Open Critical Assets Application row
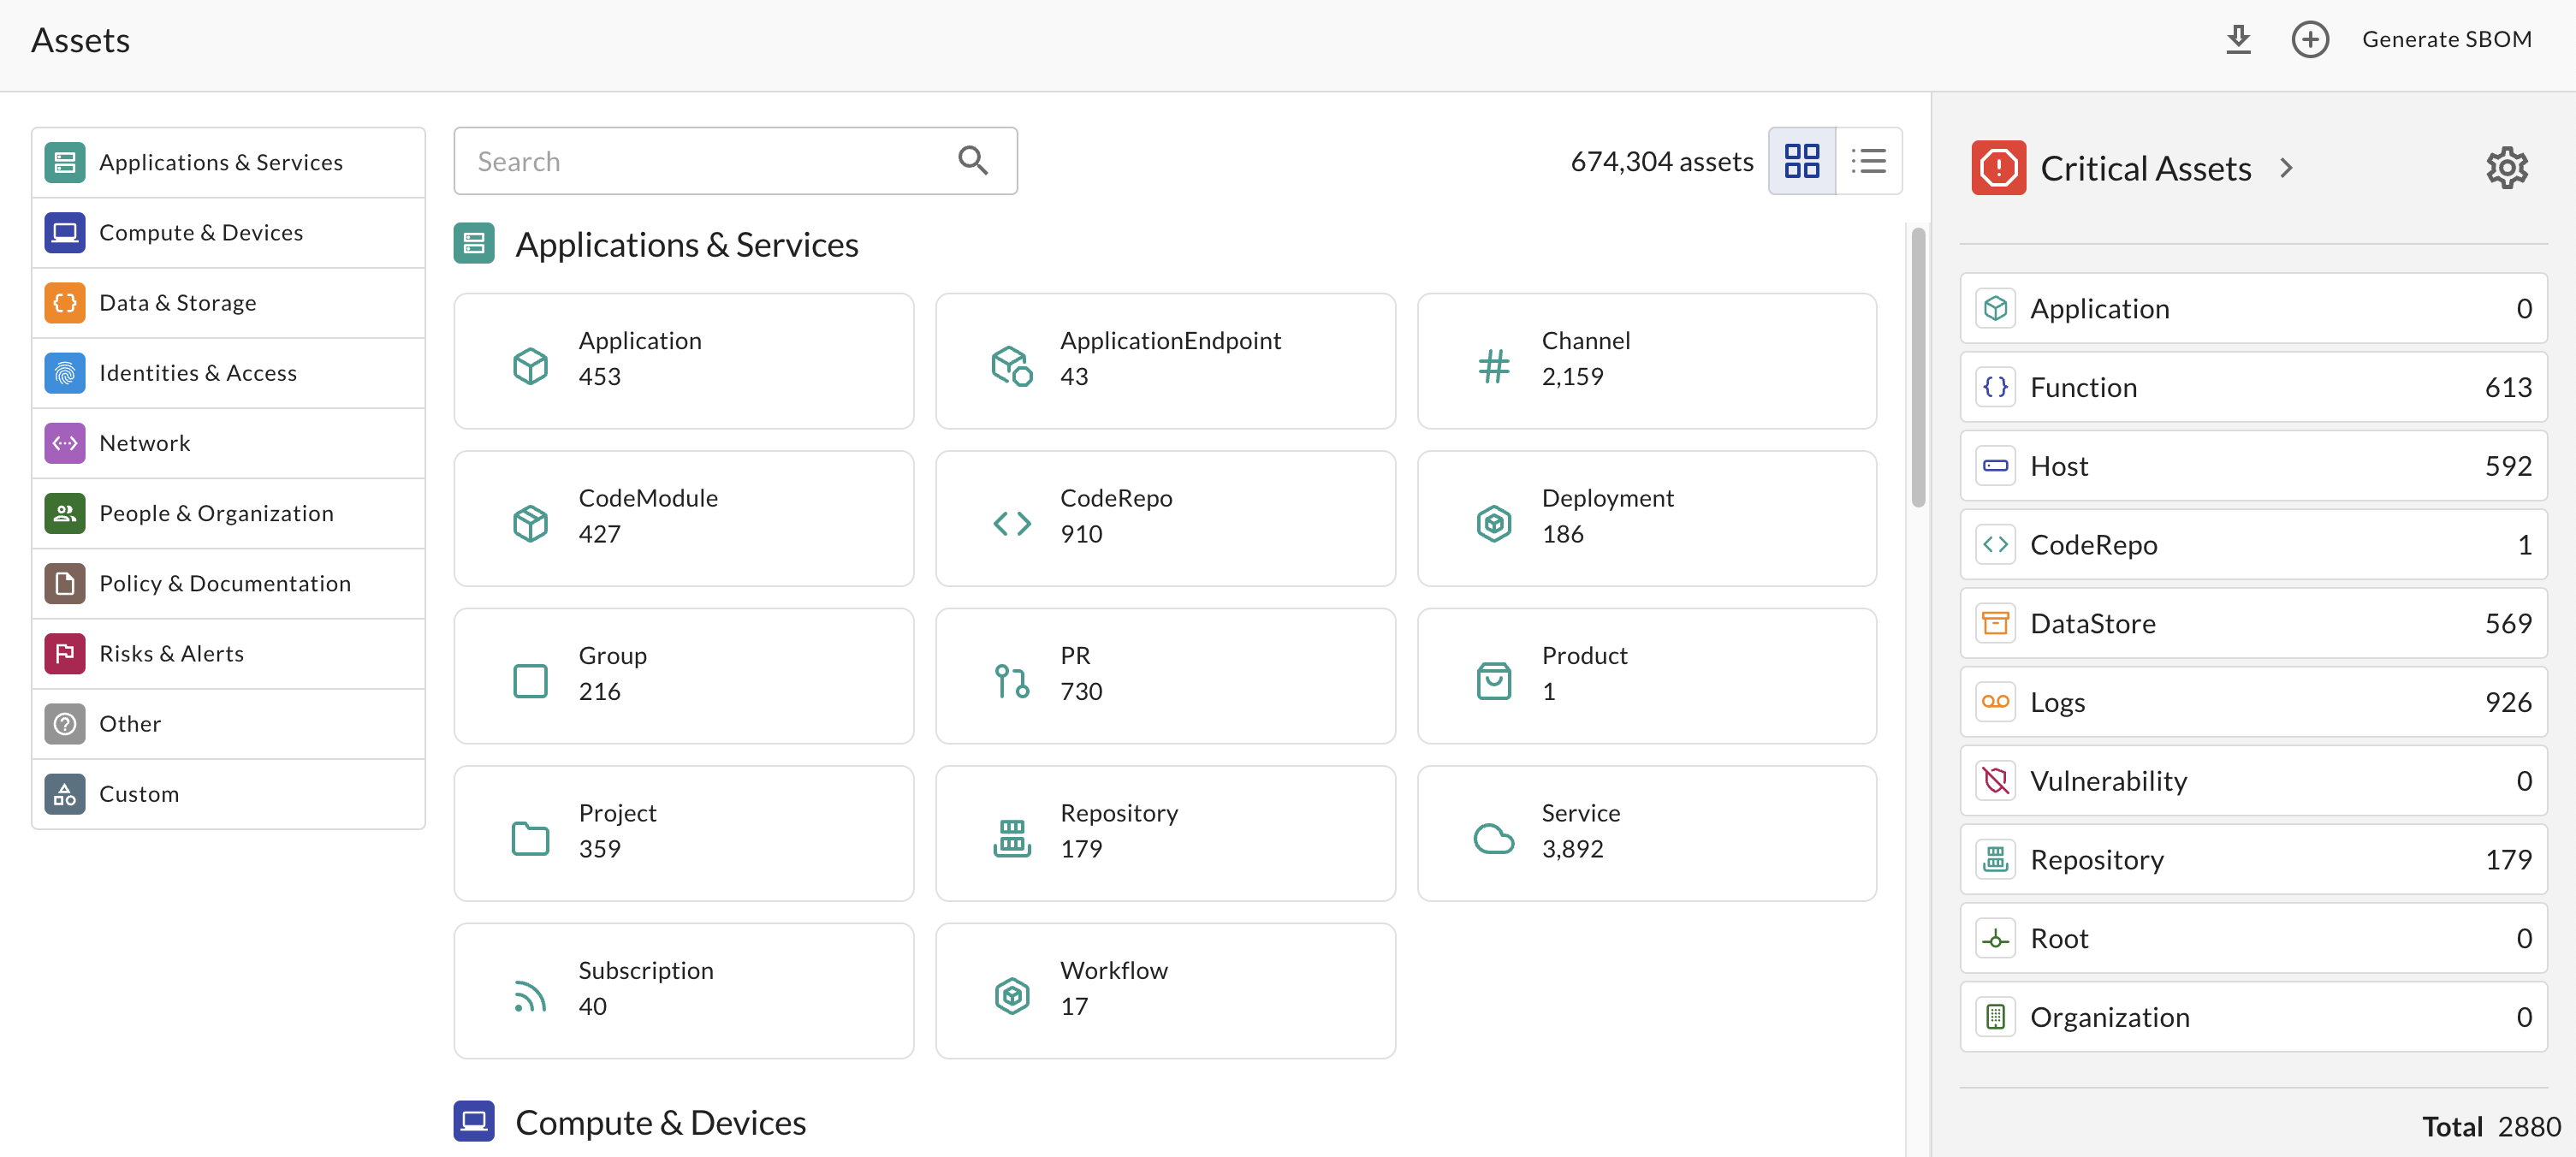Image resolution: width=2576 pixels, height=1157 pixels. tap(2253, 308)
